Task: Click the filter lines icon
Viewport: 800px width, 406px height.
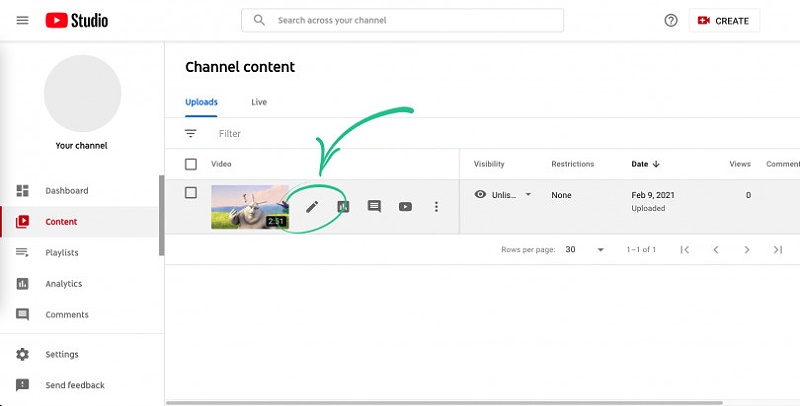Action: [x=191, y=133]
